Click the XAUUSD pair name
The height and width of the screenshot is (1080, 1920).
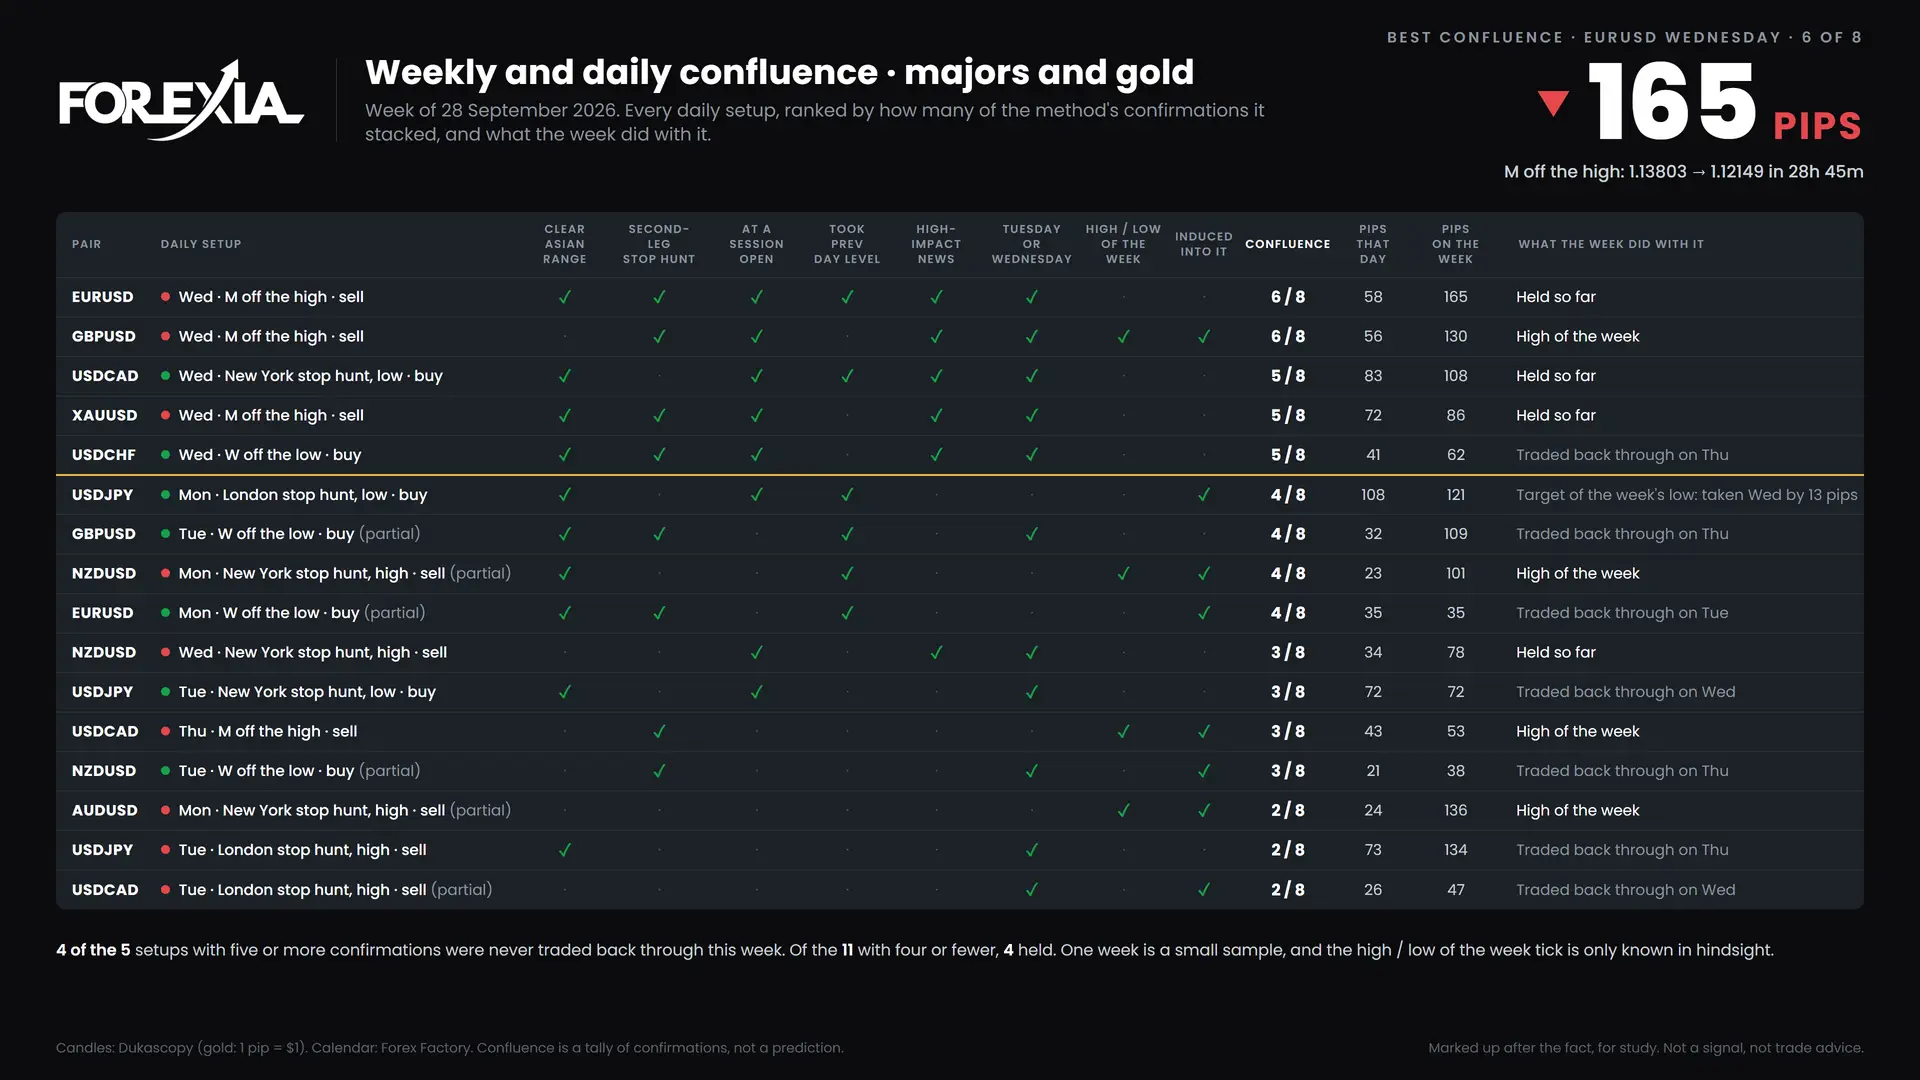click(x=105, y=415)
